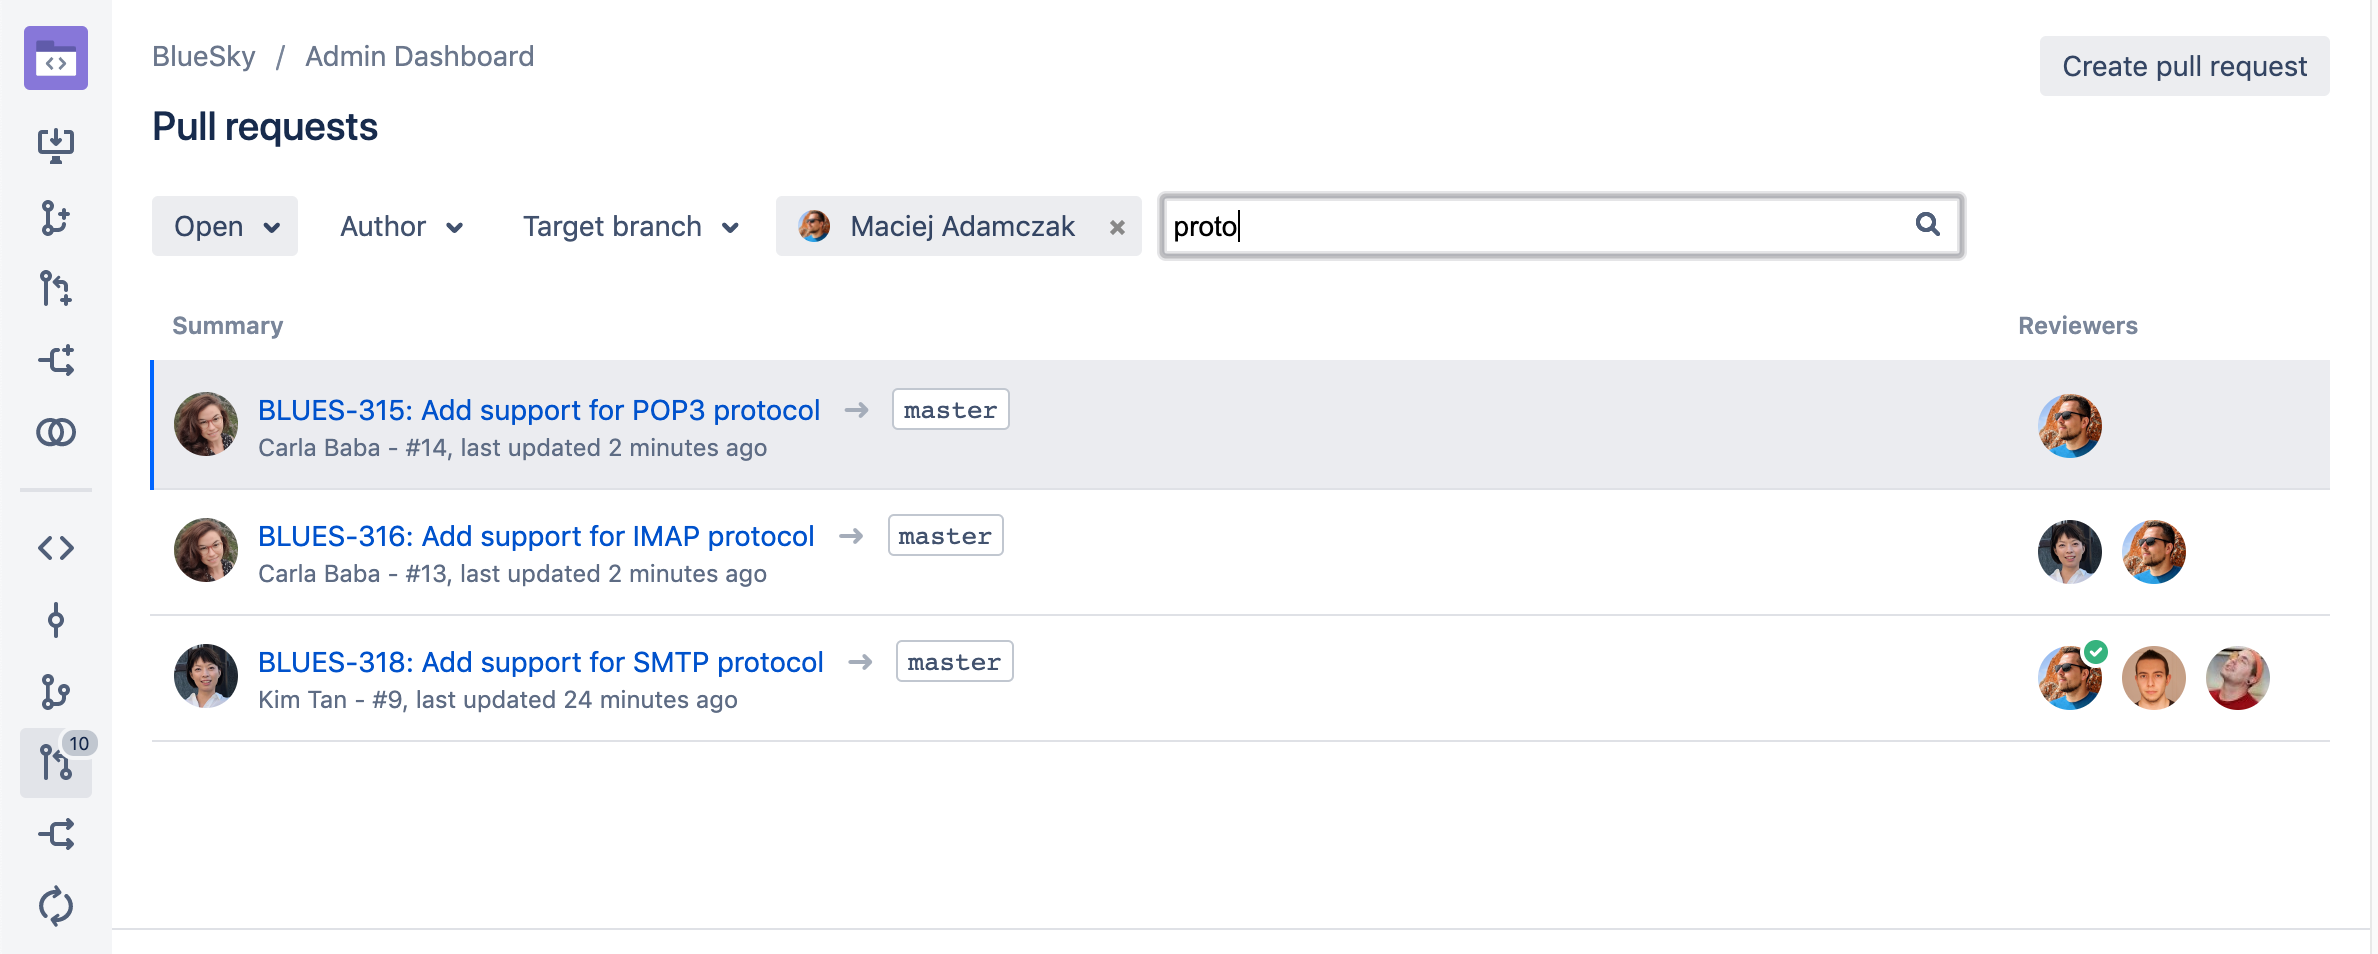Open BLUES-315 POP3 protocol pull request
Viewport: 2378px width, 954px height.
pyautogui.click(x=538, y=410)
